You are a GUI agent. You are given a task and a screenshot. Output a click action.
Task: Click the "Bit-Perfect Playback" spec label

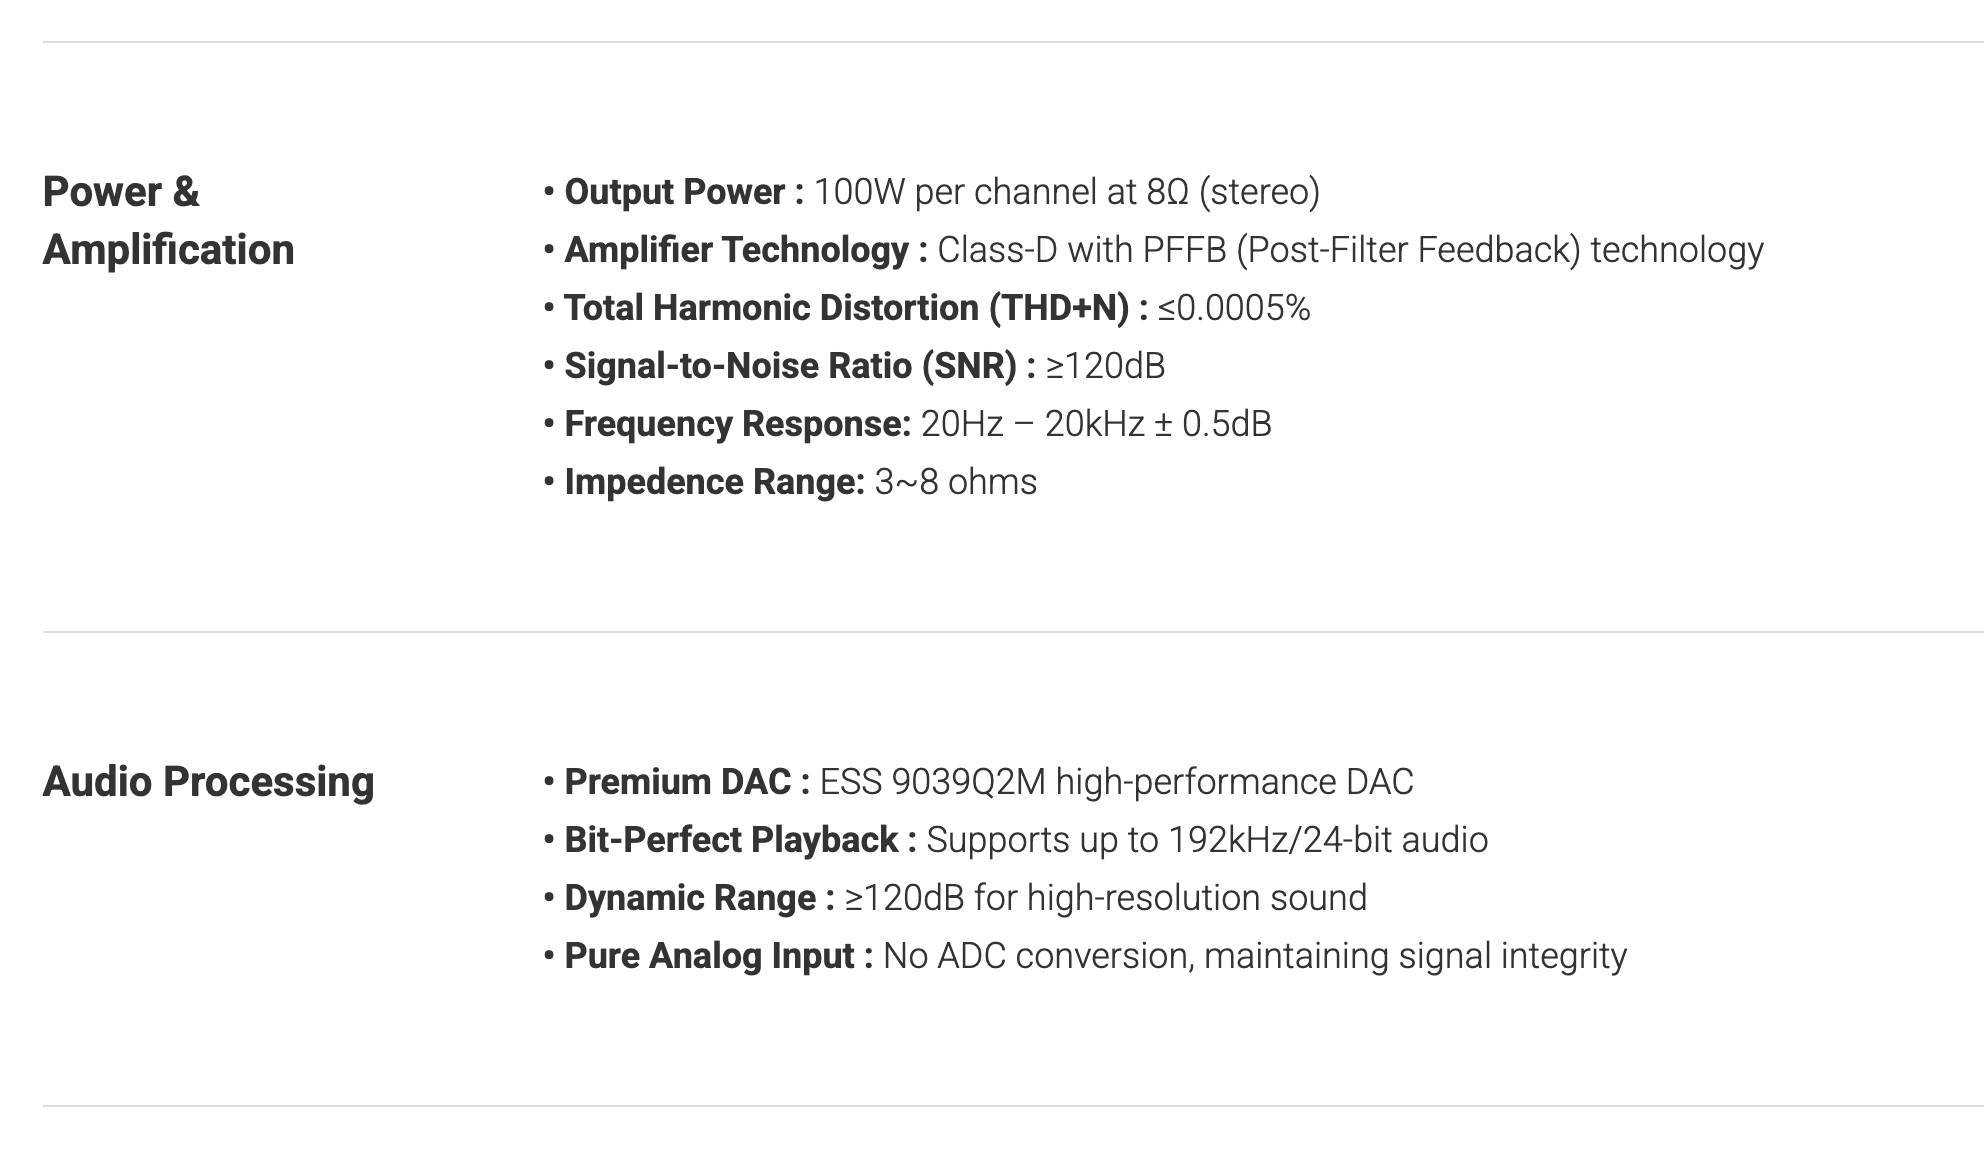point(731,840)
